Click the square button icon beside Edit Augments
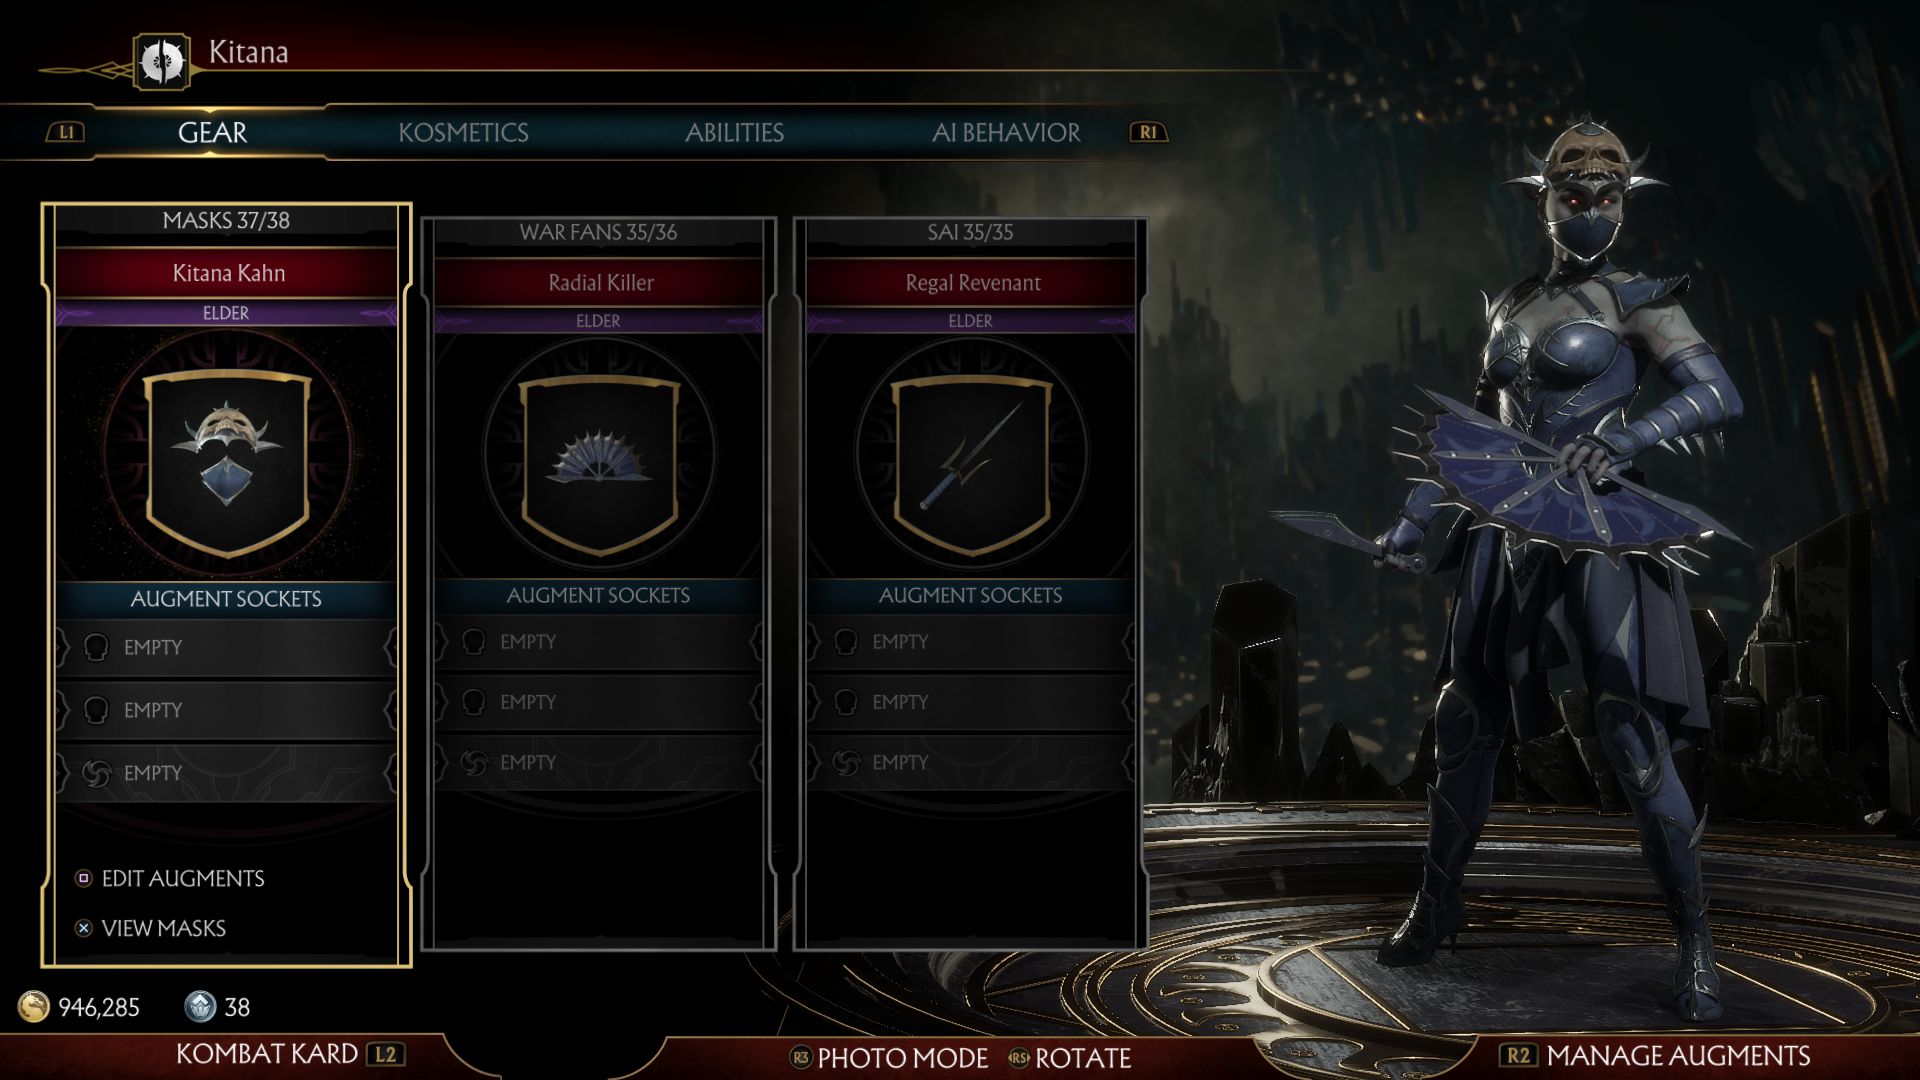 (84, 878)
